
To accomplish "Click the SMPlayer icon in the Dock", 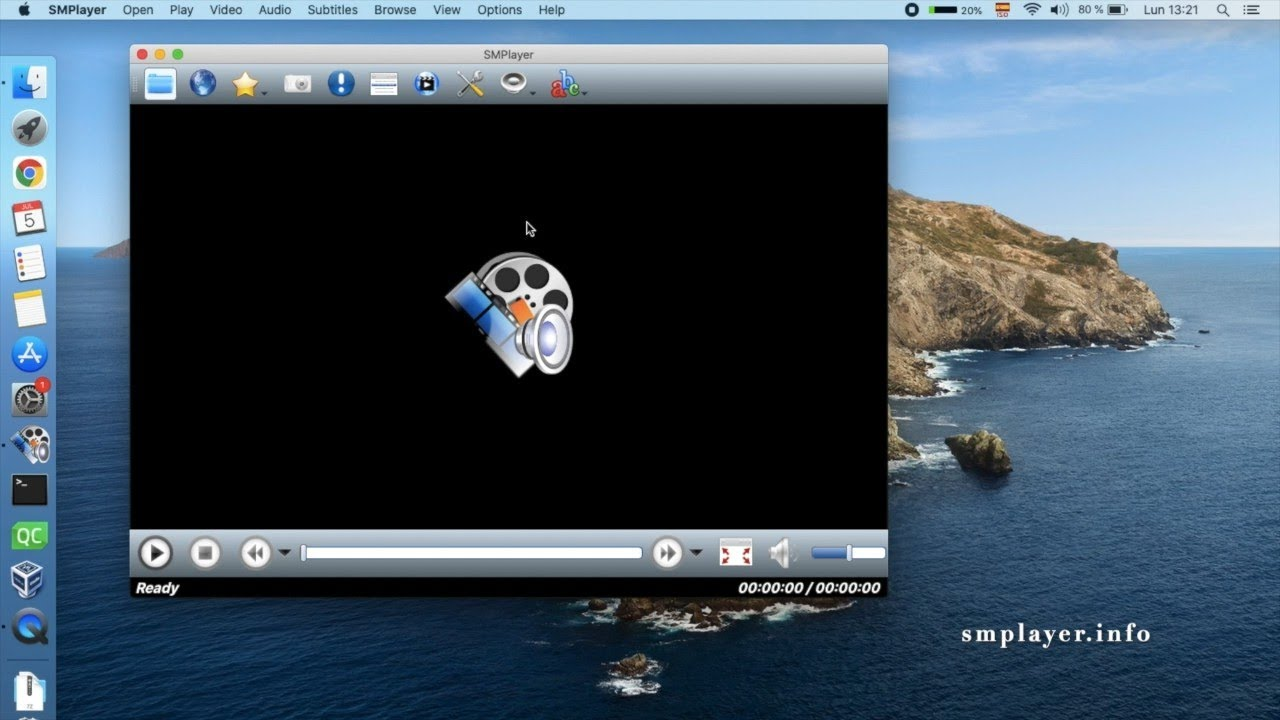I will tap(30, 445).
